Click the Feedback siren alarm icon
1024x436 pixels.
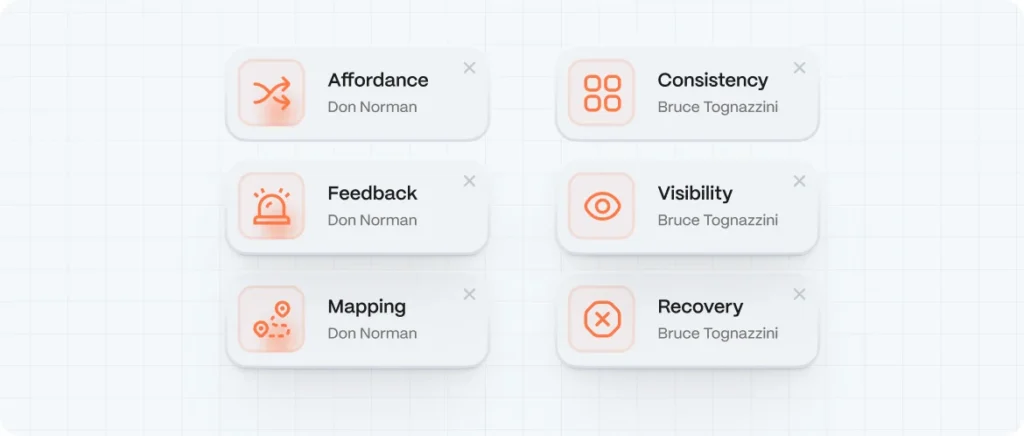pyautogui.click(x=271, y=206)
